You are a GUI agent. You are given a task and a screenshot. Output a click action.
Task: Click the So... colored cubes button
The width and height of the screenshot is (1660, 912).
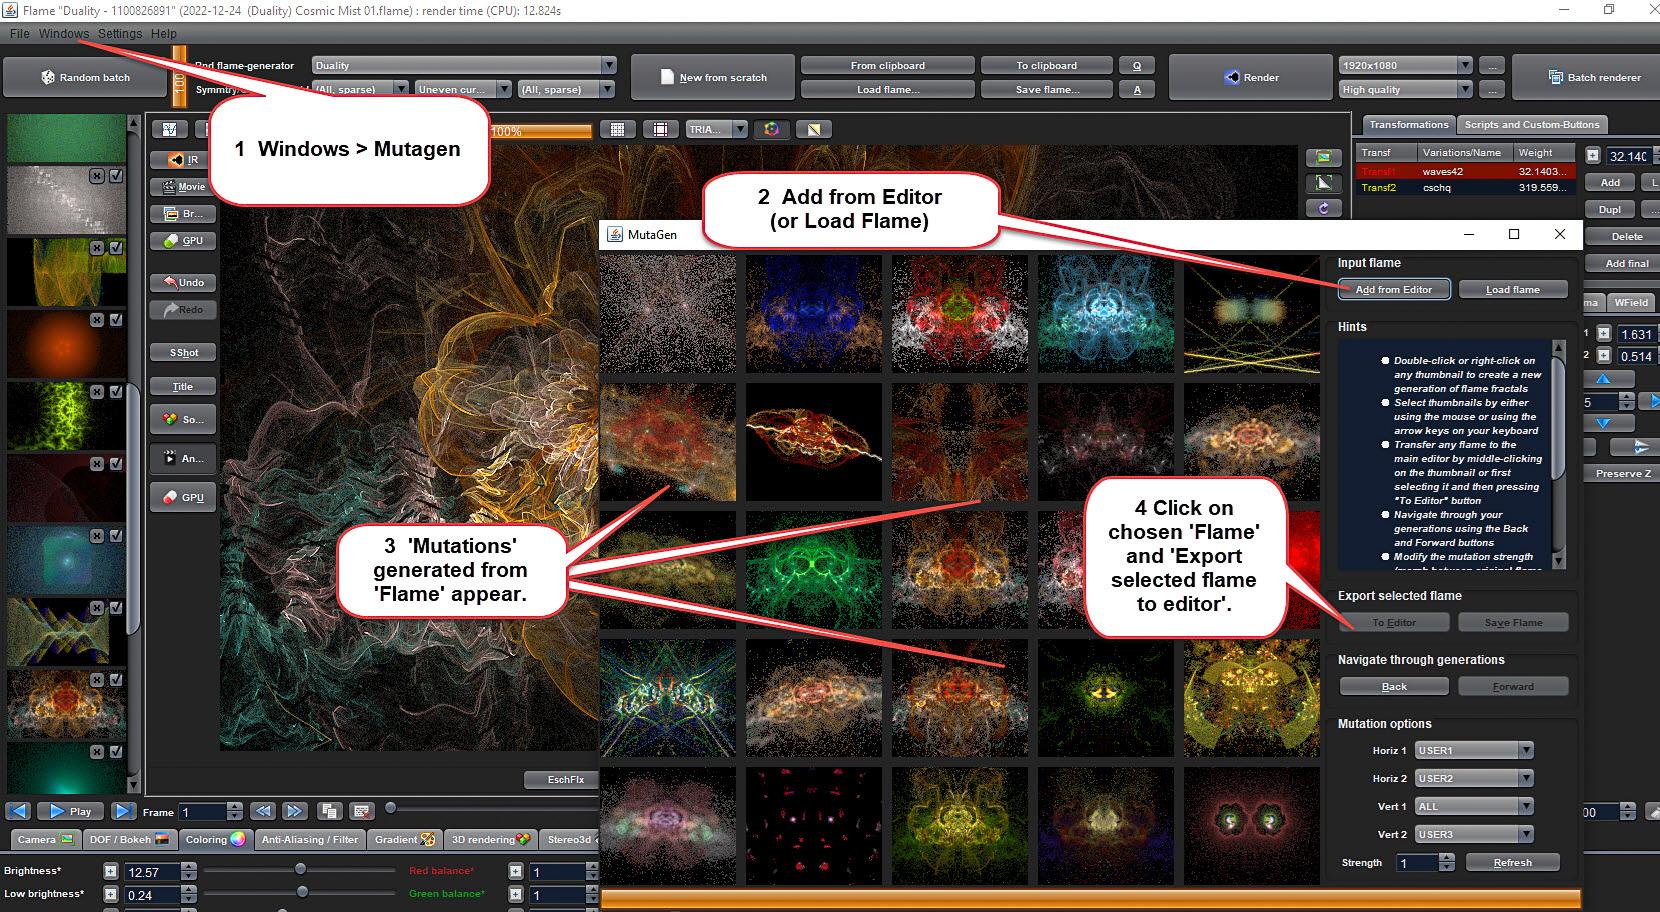(x=183, y=420)
